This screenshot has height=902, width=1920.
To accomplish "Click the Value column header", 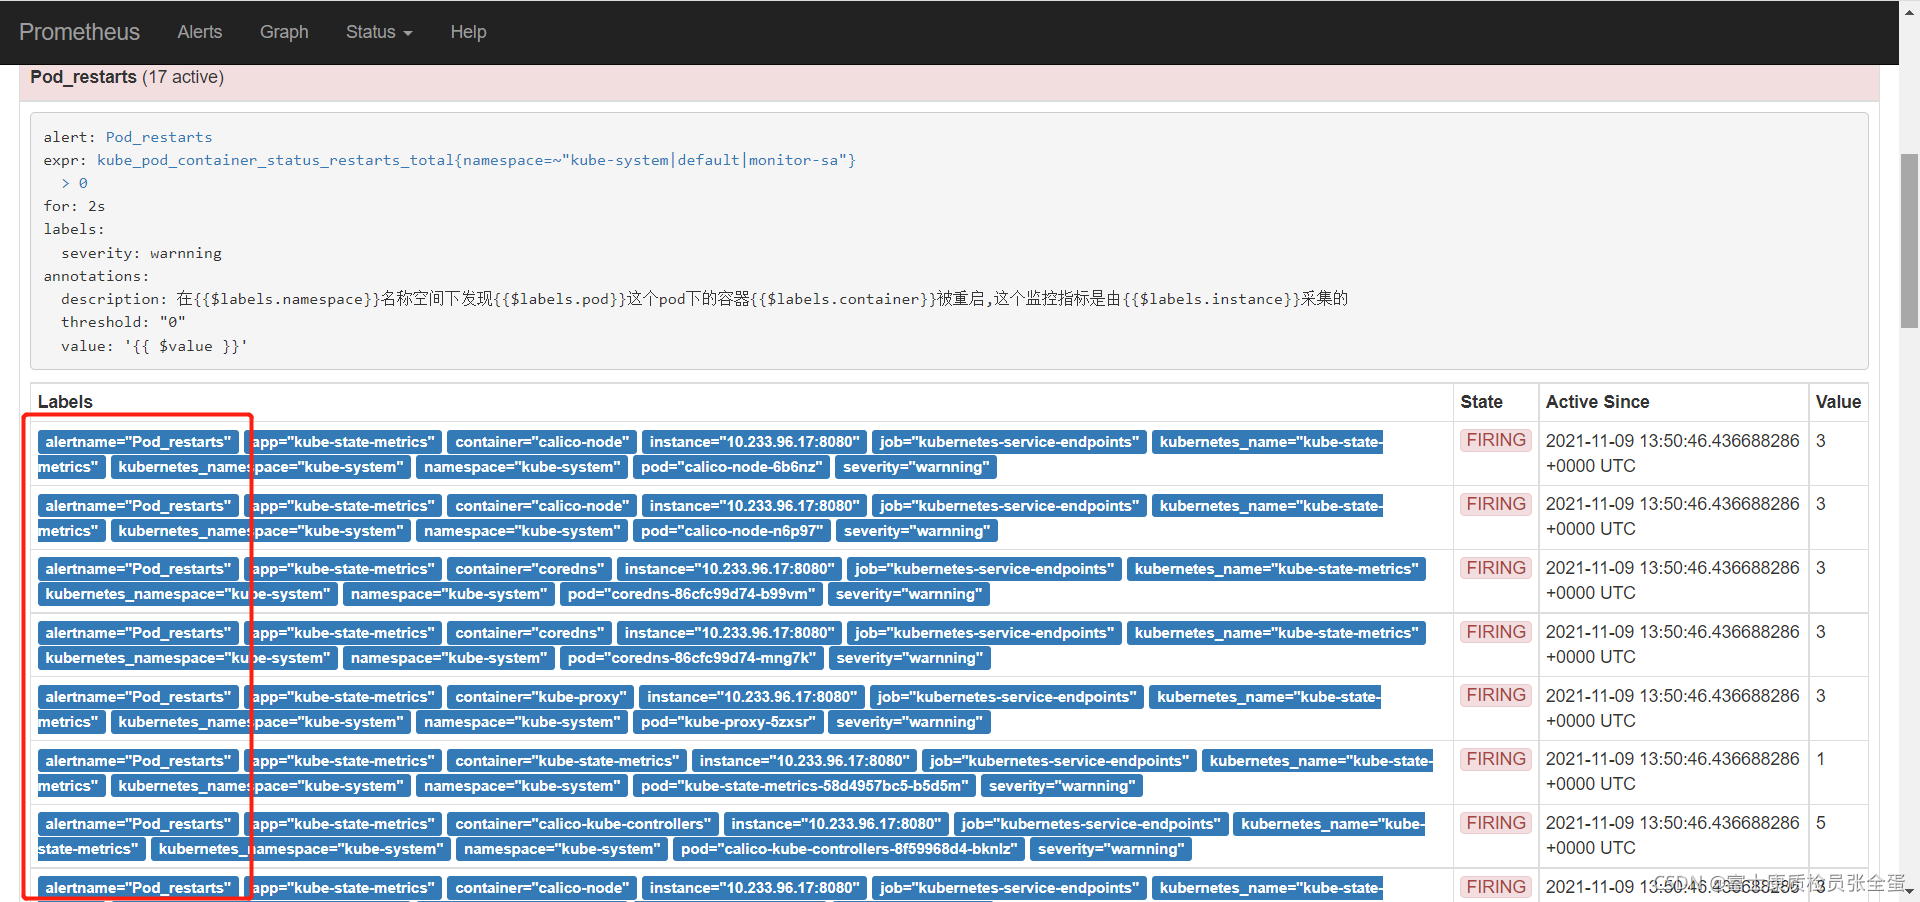I will coord(1838,402).
